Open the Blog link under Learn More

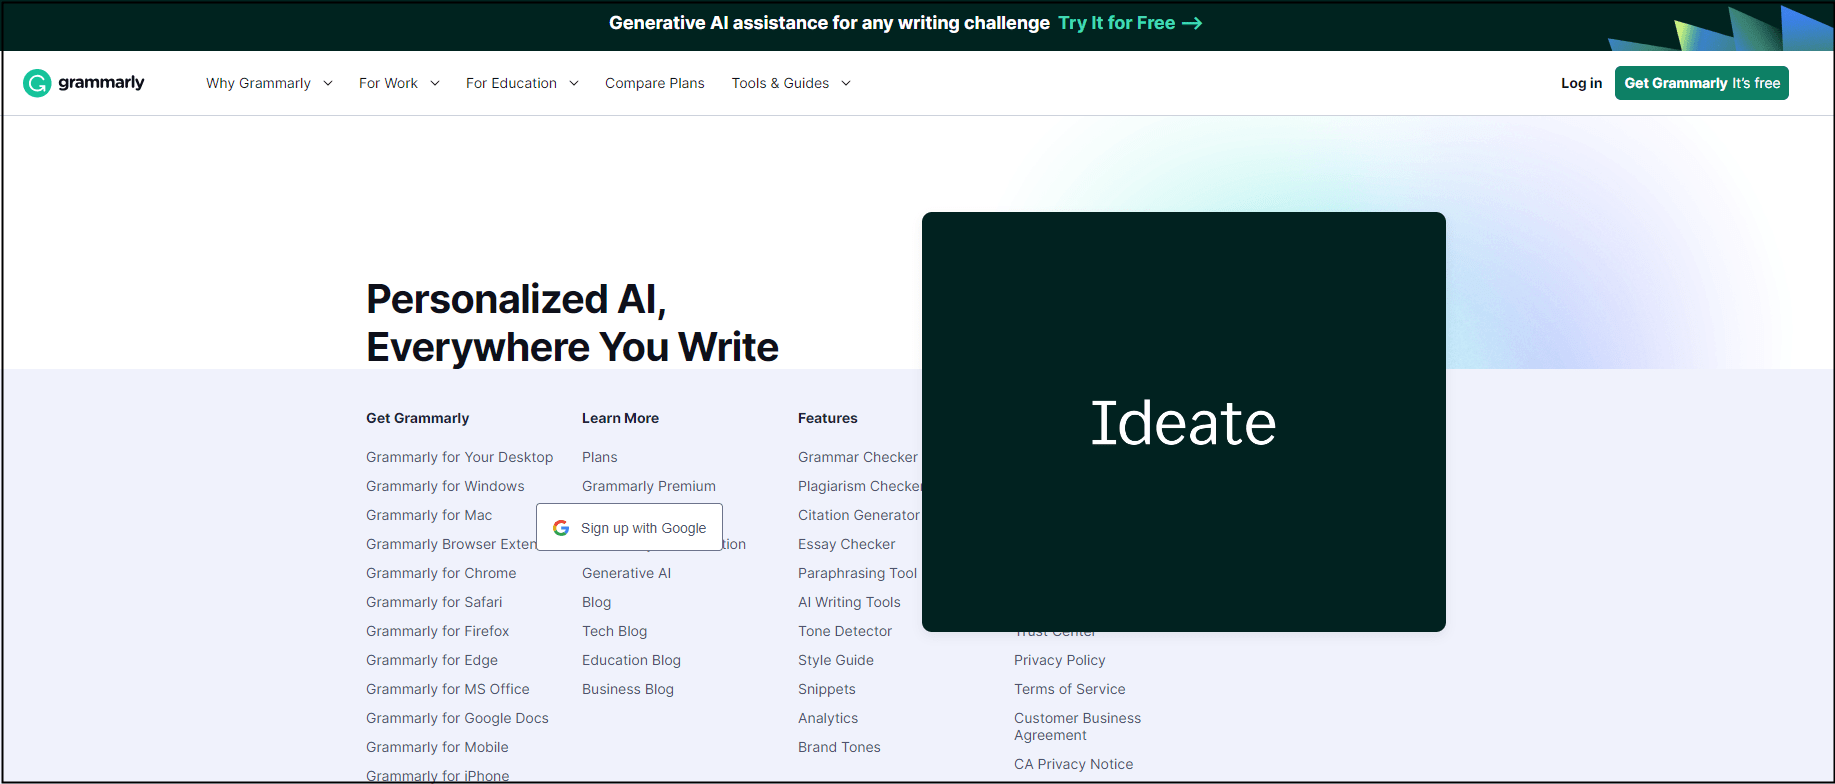(596, 602)
